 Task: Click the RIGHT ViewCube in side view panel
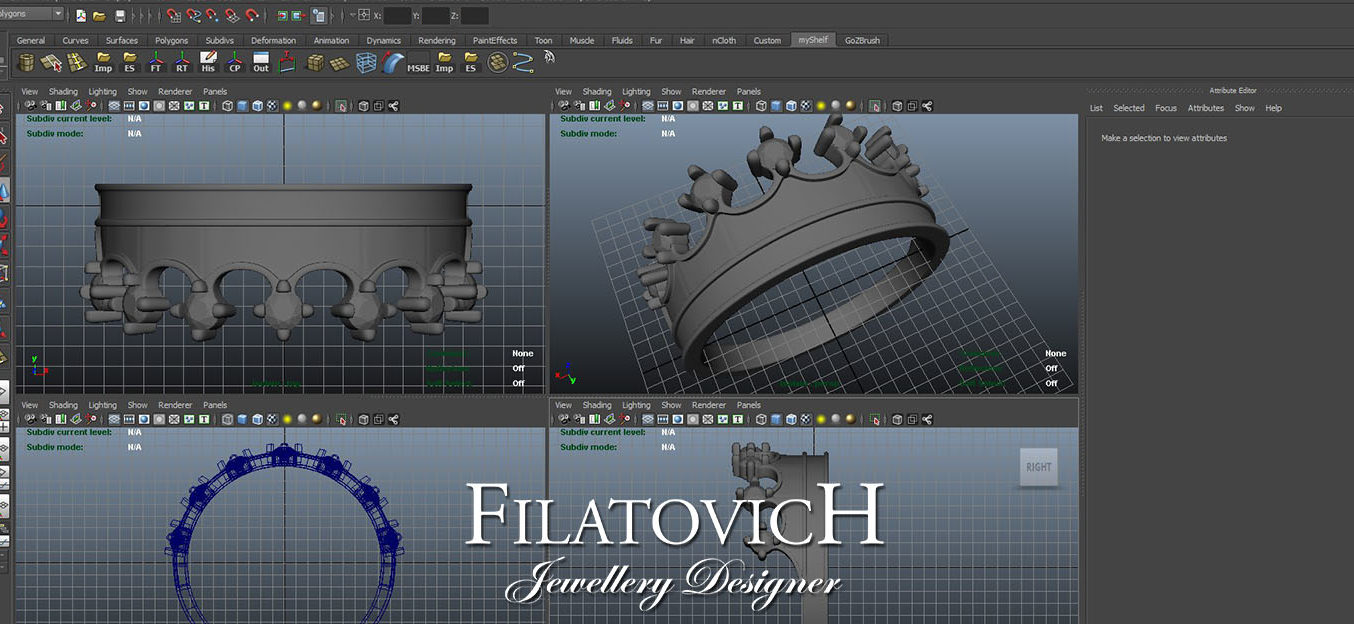point(1038,467)
